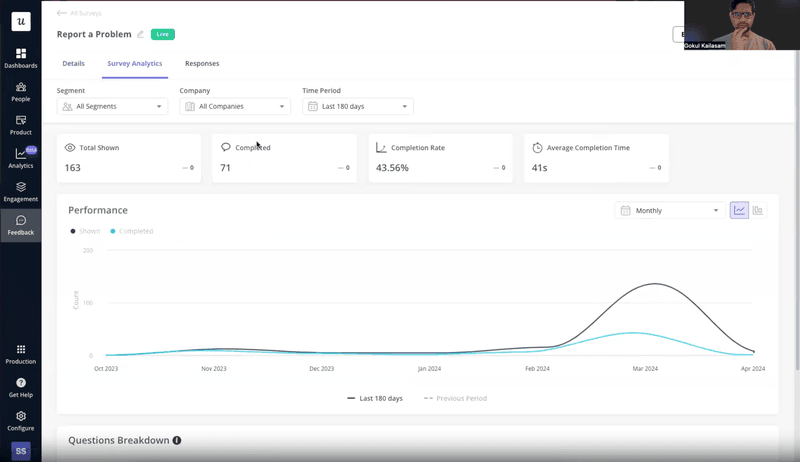Click Completion Rate value 43.56%
Viewport: 800px width, 462px height.
click(392, 168)
